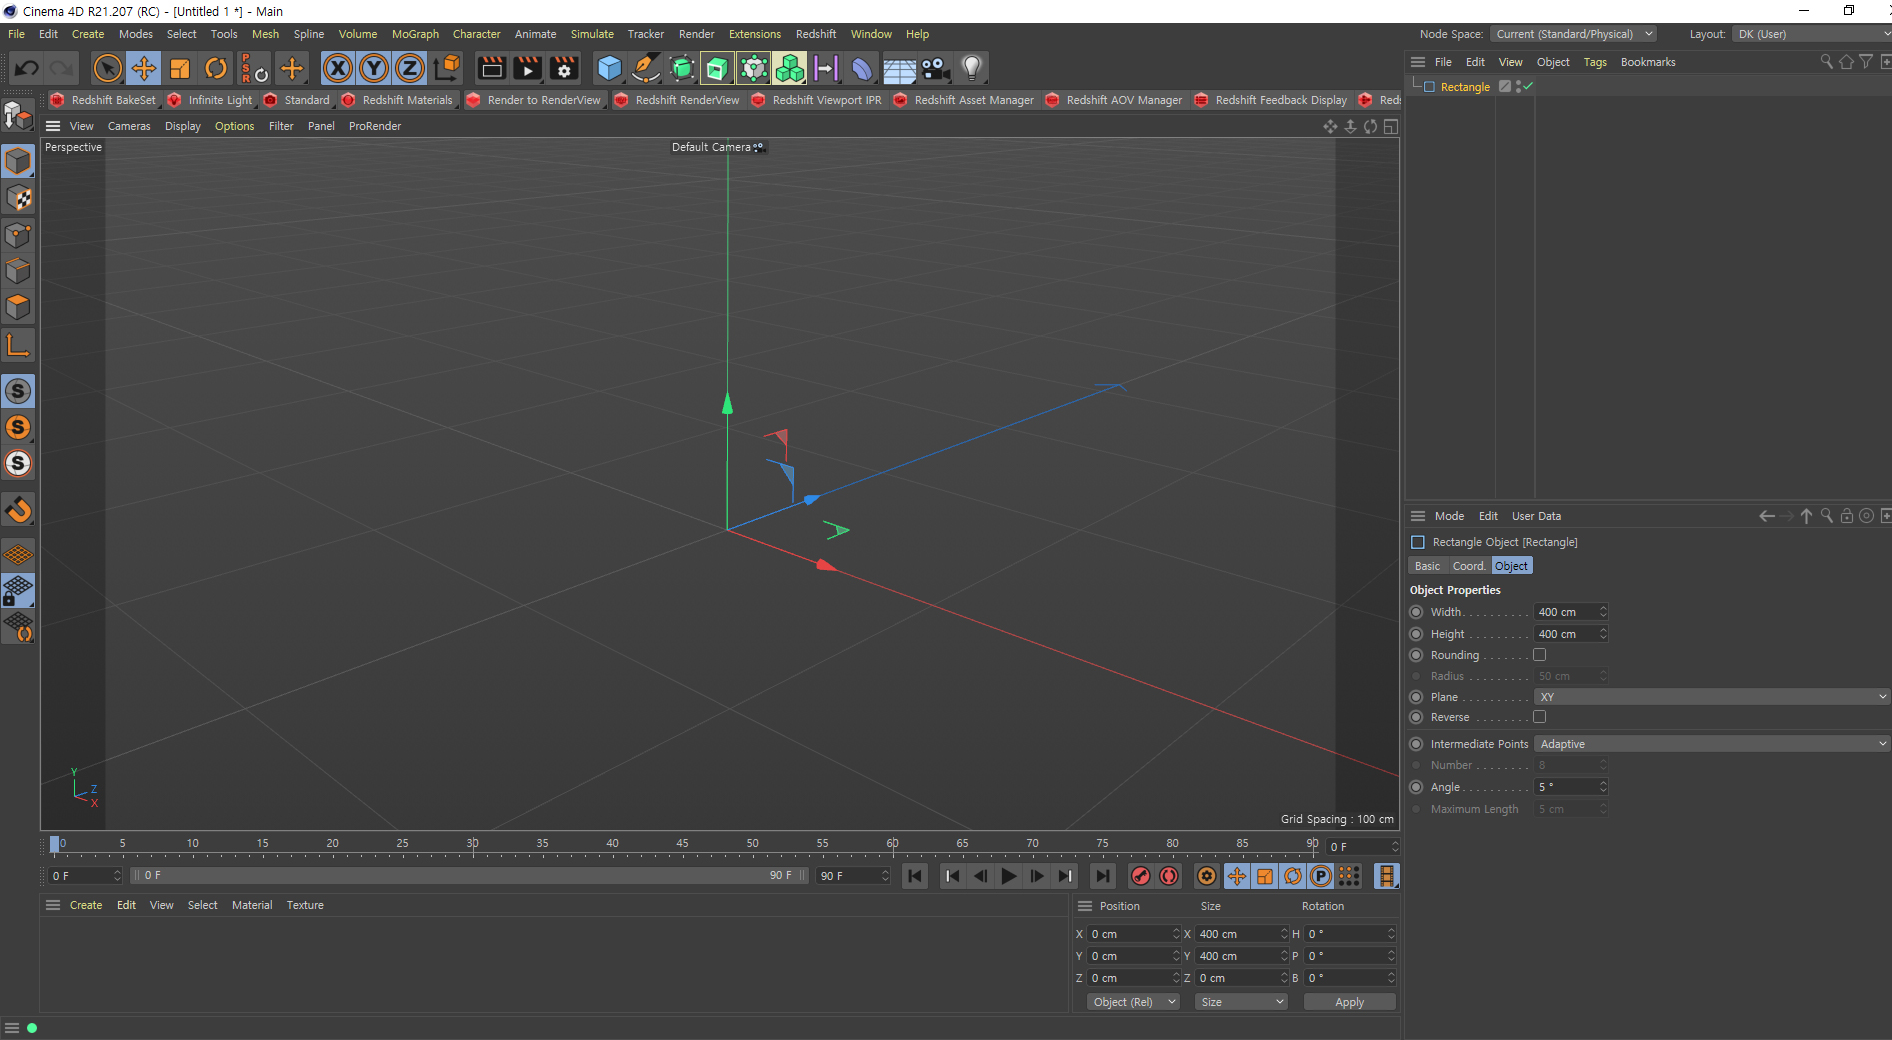1892x1040 pixels.
Task: Open Object (Rel) dropdown
Action: [1133, 1002]
